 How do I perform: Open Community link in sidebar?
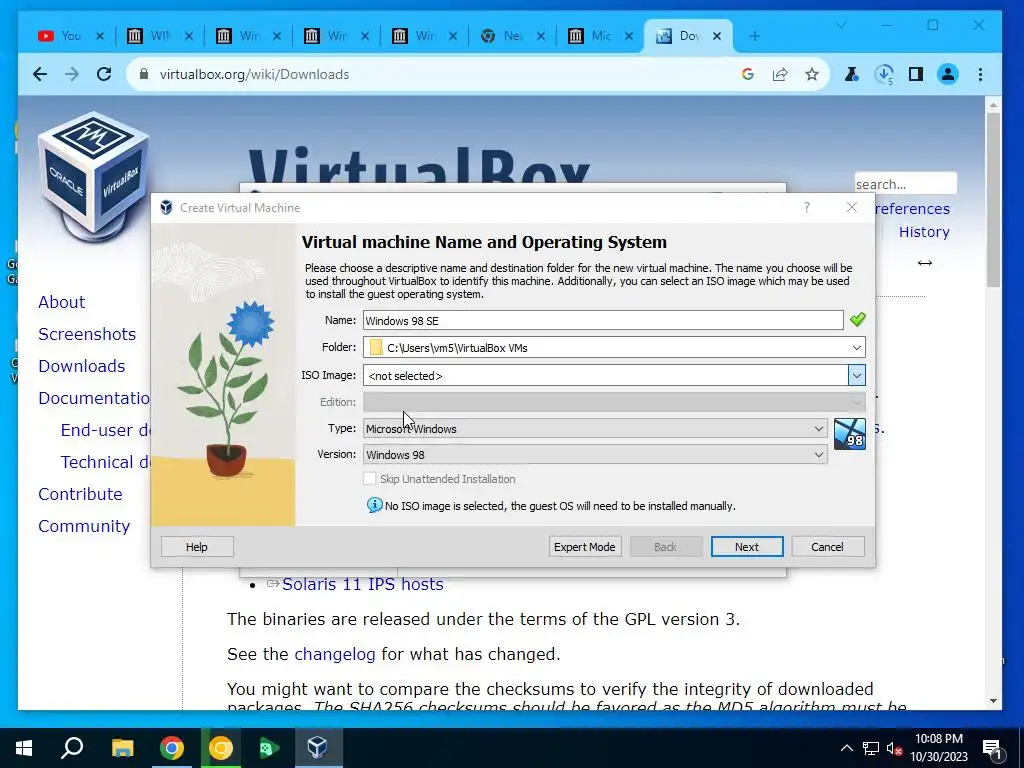84,526
